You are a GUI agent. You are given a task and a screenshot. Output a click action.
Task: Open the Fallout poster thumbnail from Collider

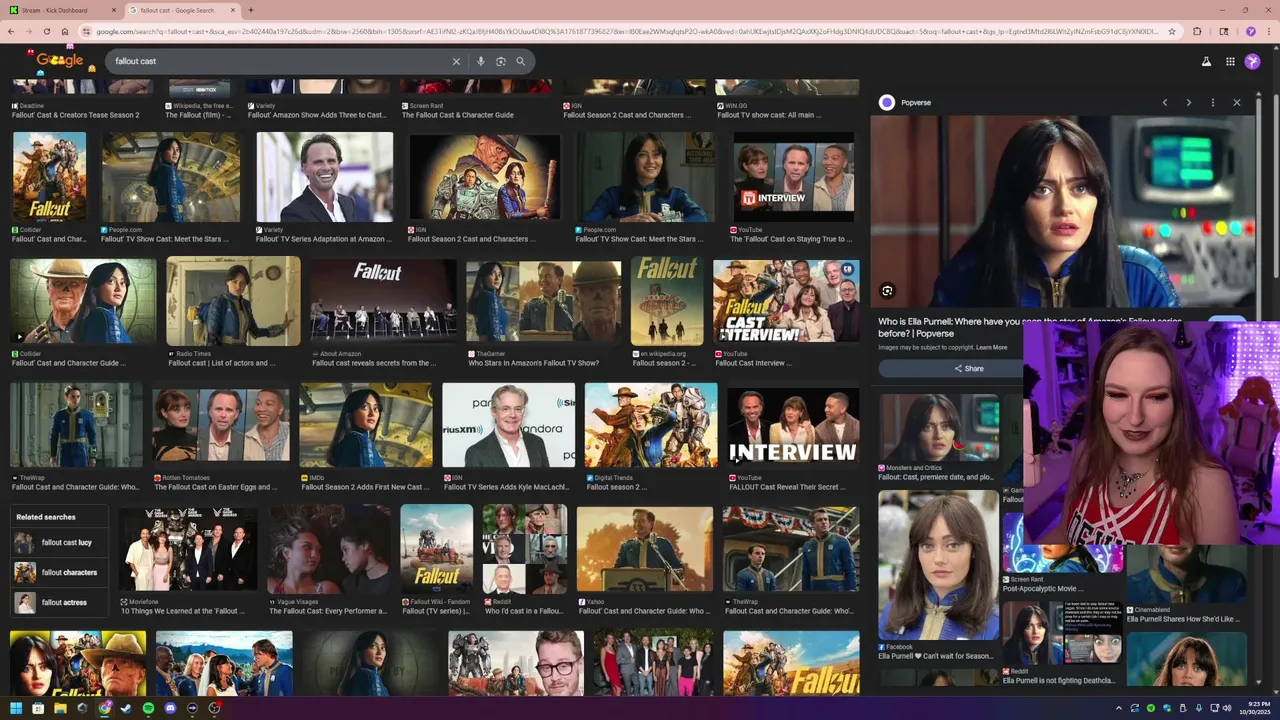[49, 177]
